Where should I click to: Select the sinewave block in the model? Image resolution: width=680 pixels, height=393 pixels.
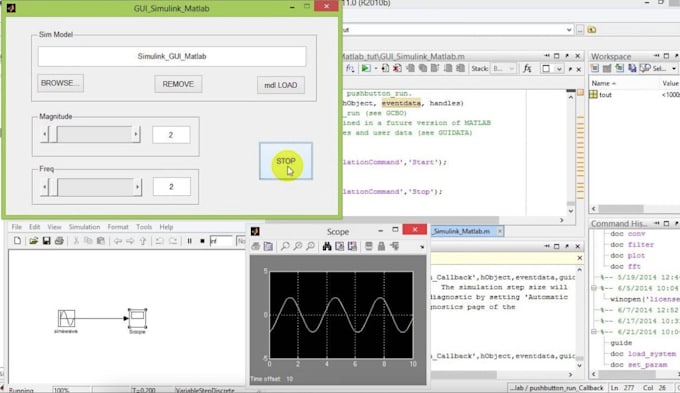pyautogui.click(x=66, y=318)
